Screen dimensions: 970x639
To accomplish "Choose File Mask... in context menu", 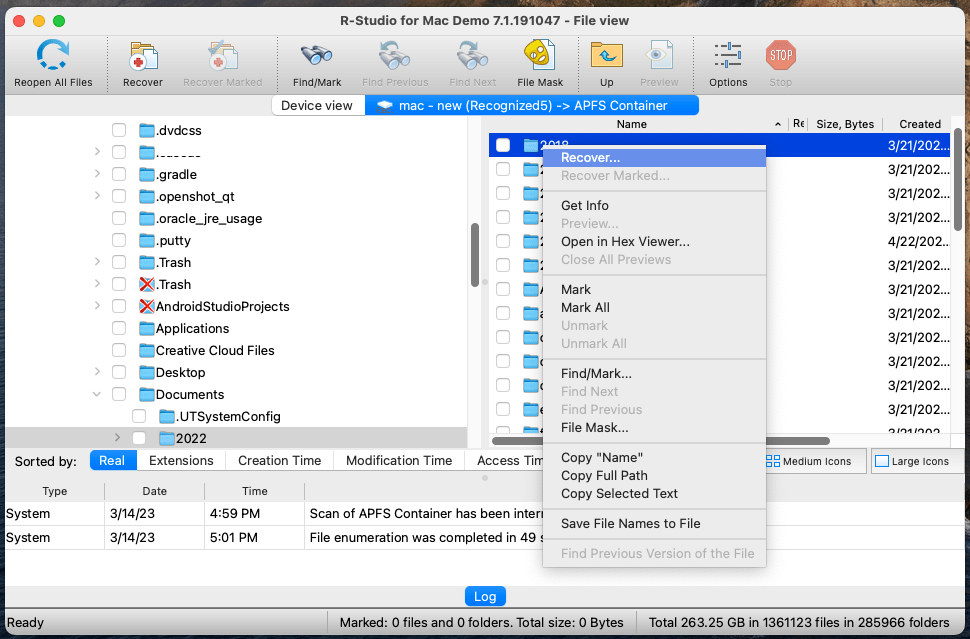I will [655, 427].
